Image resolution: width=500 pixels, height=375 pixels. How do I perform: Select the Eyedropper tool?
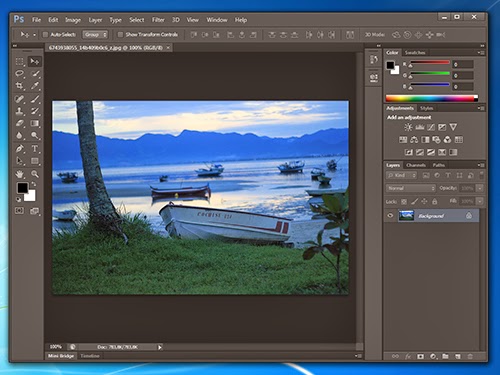(35, 86)
